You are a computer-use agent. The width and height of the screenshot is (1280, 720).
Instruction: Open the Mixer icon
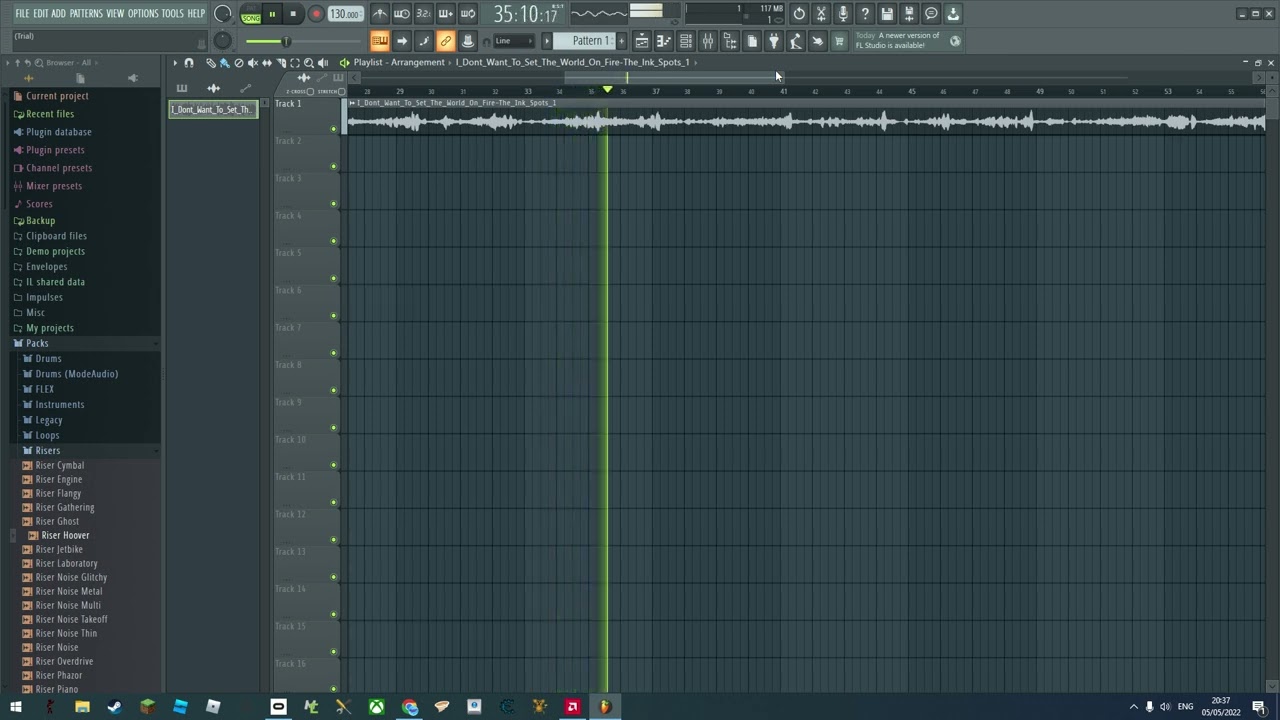(x=708, y=41)
